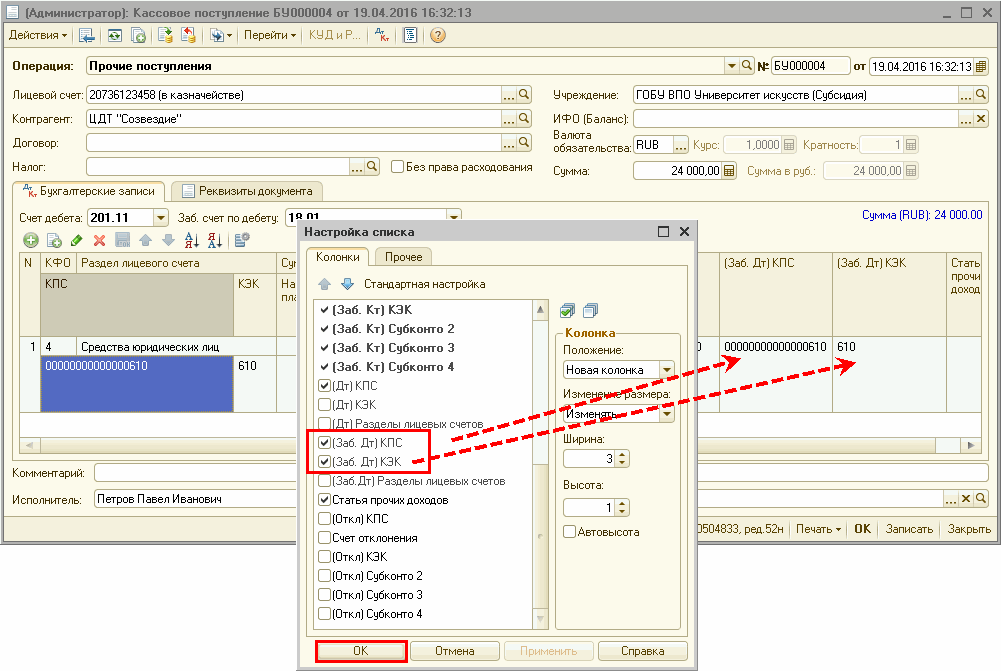Add a new row with green plus icon

click(31, 240)
